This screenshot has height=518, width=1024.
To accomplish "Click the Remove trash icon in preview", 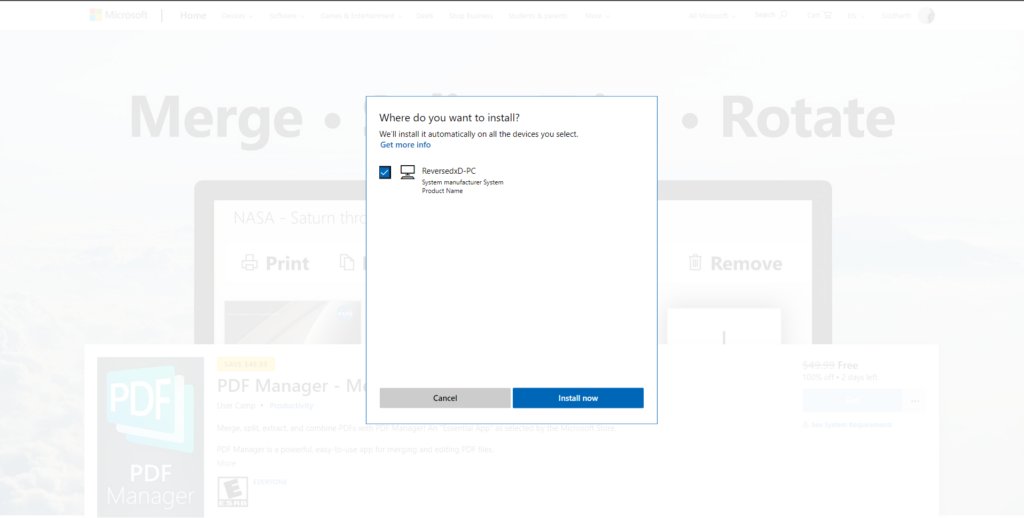I will (x=695, y=263).
